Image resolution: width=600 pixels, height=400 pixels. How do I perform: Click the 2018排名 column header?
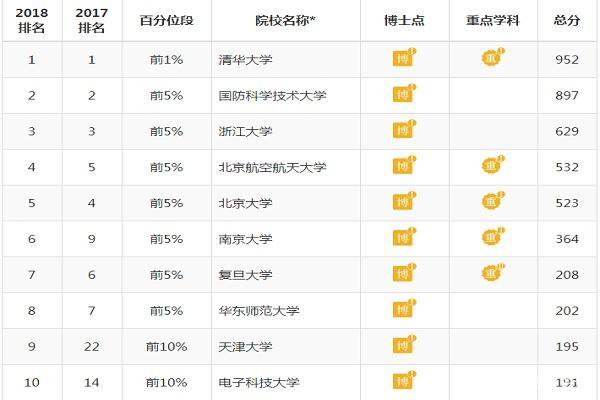tap(32, 20)
